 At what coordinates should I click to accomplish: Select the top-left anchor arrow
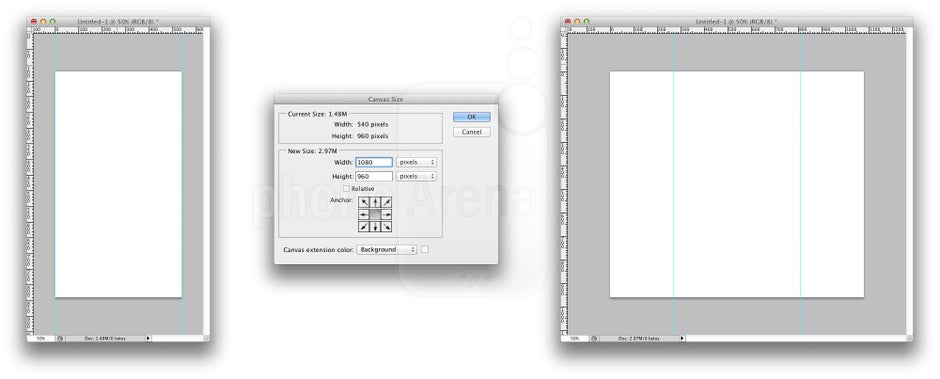(x=364, y=202)
